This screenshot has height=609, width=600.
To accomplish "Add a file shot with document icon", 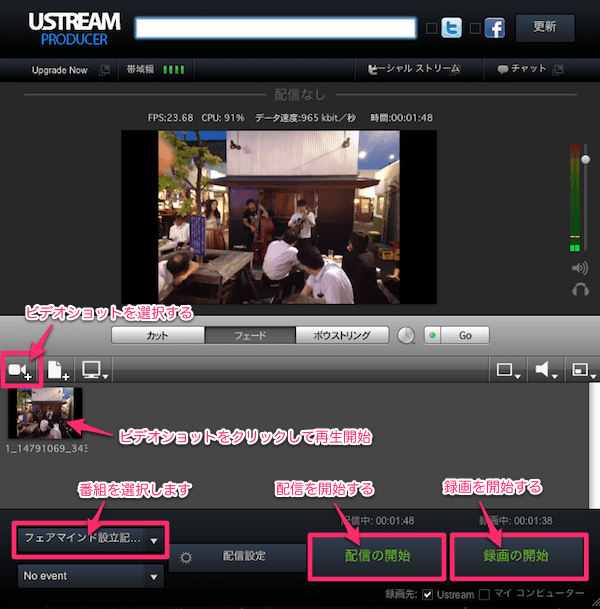I will (58, 370).
